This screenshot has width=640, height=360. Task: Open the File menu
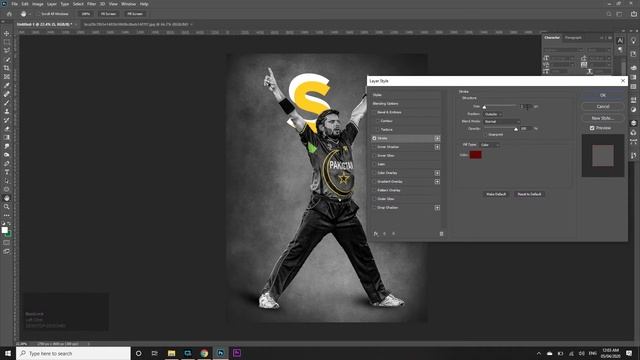point(15,4)
